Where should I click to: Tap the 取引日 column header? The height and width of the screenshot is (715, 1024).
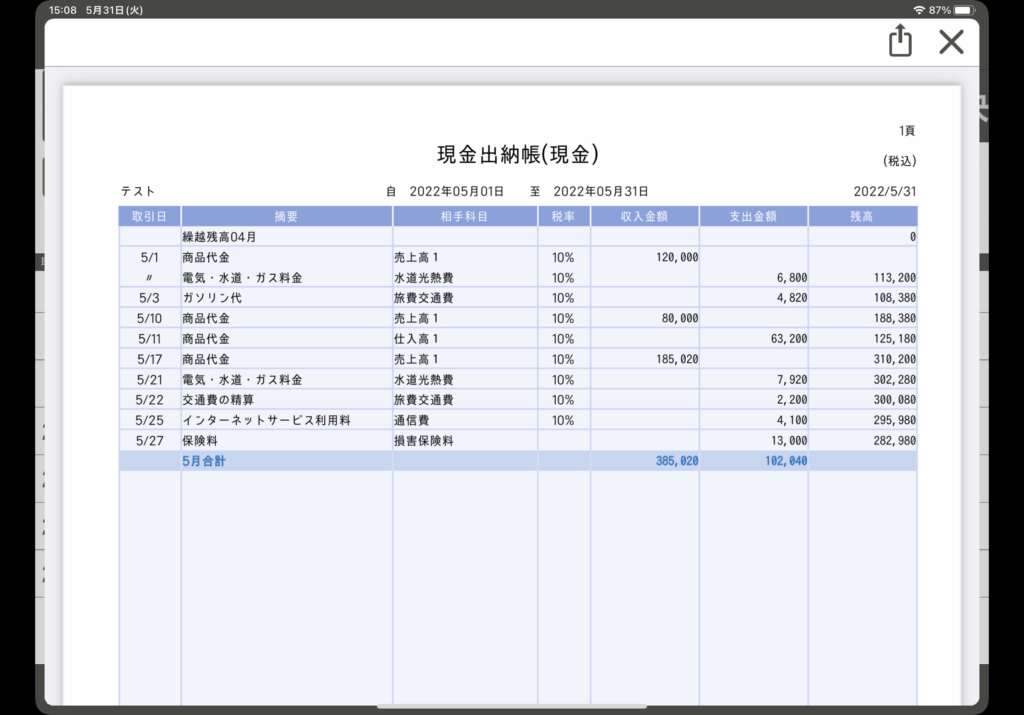click(x=150, y=216)
